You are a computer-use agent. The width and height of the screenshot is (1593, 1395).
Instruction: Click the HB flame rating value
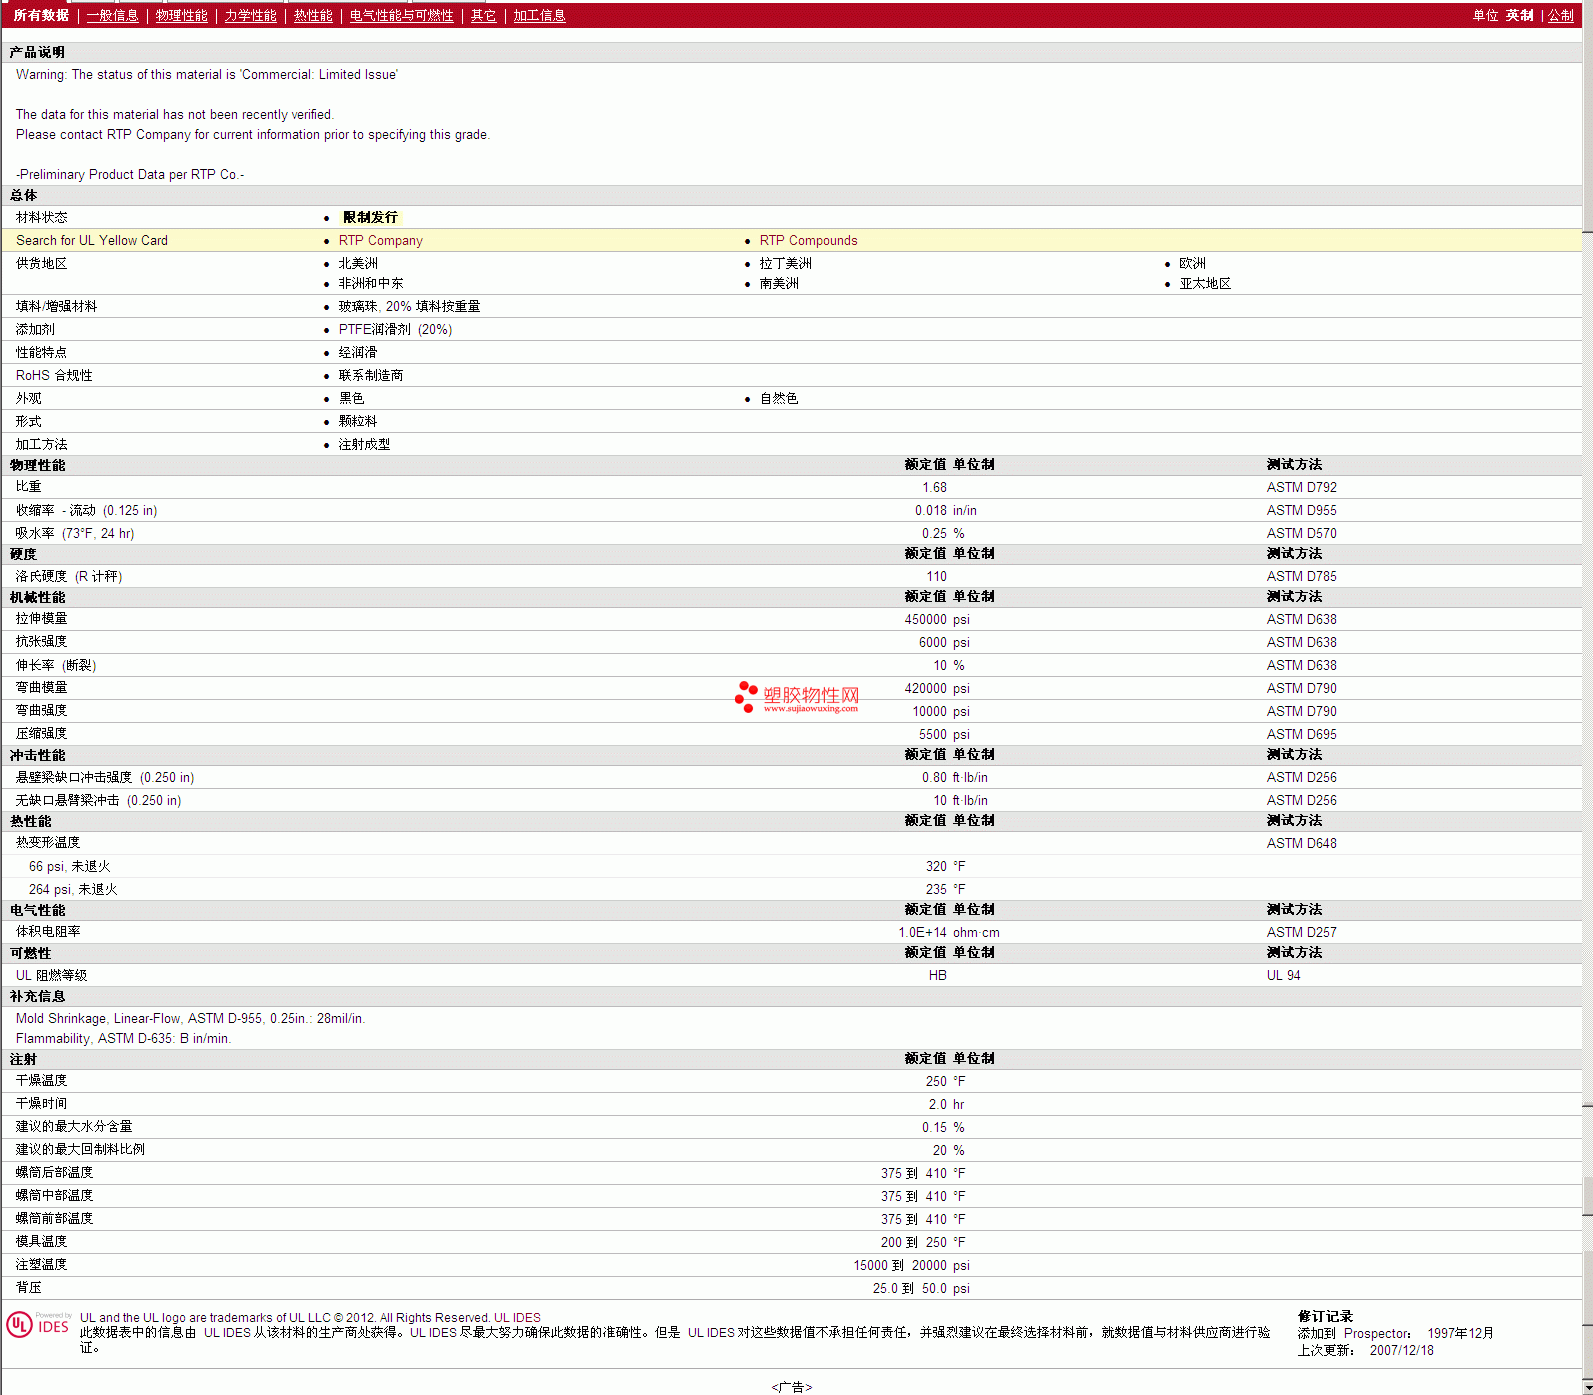[937, 975]
